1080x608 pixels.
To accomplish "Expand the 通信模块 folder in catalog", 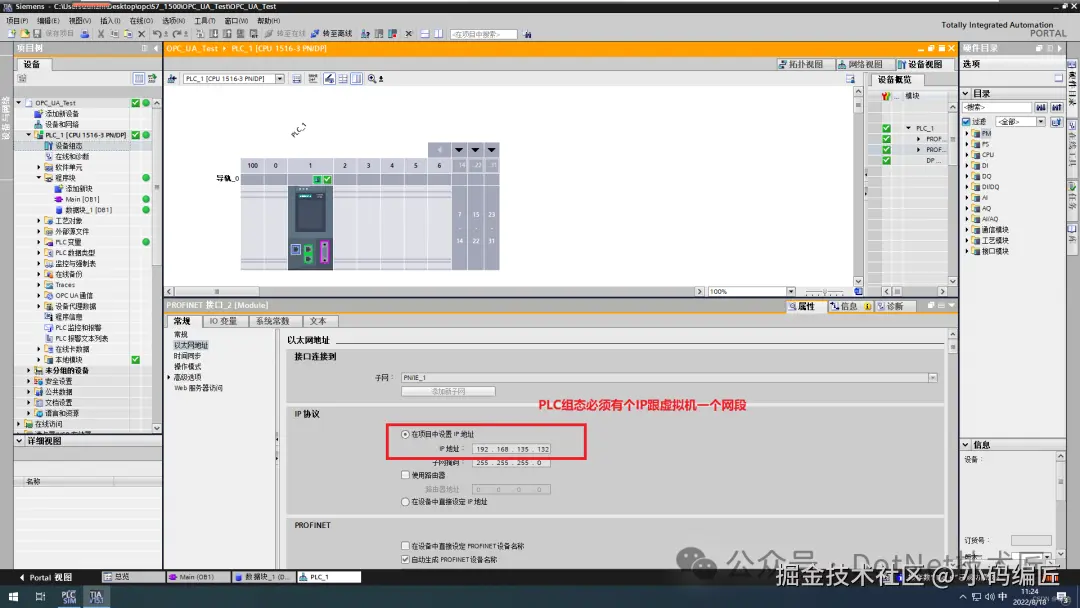I will pyautogui.click(x=966, y=230).
